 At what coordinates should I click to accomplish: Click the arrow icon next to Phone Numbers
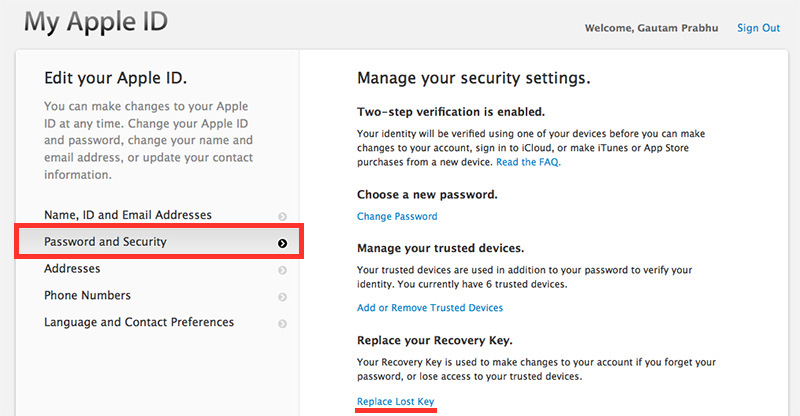283,297
